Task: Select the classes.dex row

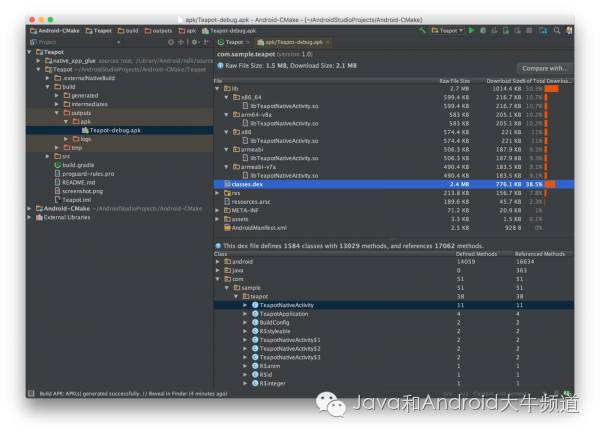Action: click(x=394, y=184)
